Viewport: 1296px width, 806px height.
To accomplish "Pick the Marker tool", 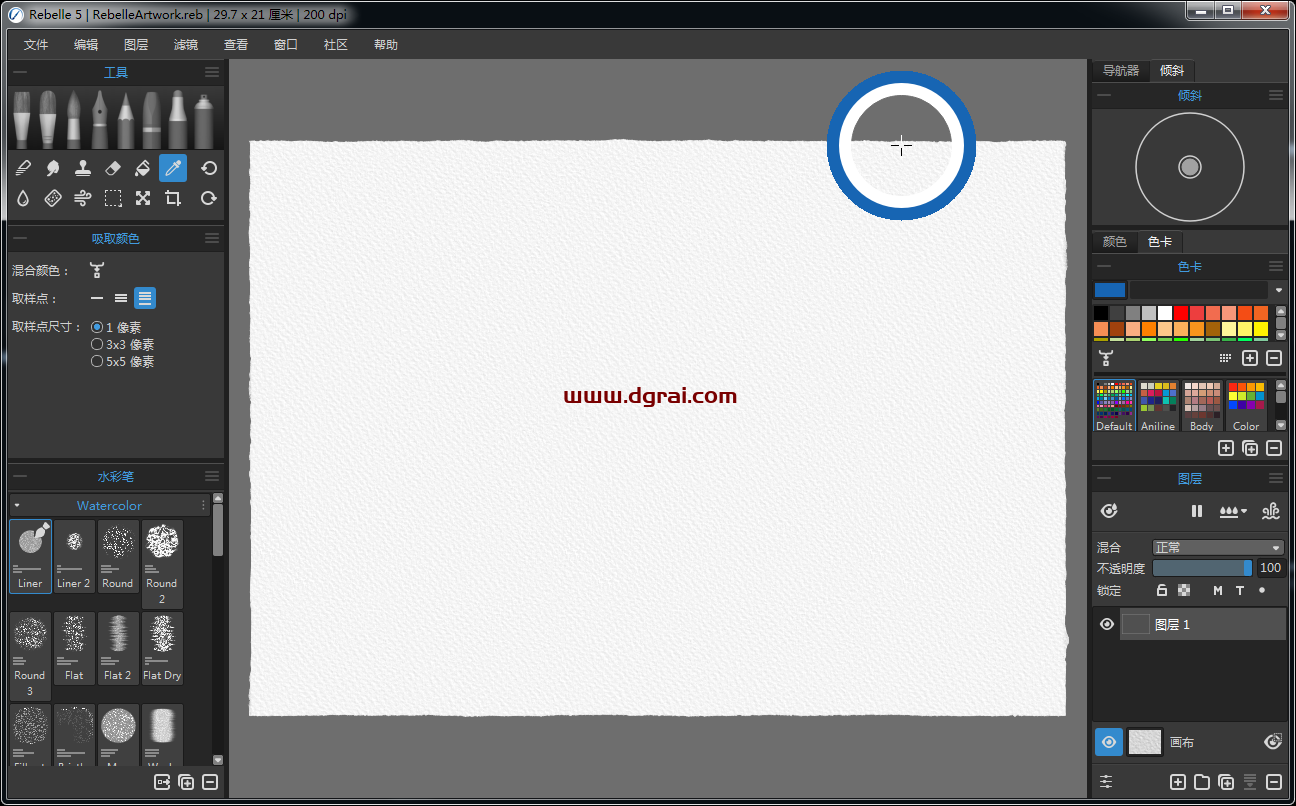I will (x=177, y=120).
